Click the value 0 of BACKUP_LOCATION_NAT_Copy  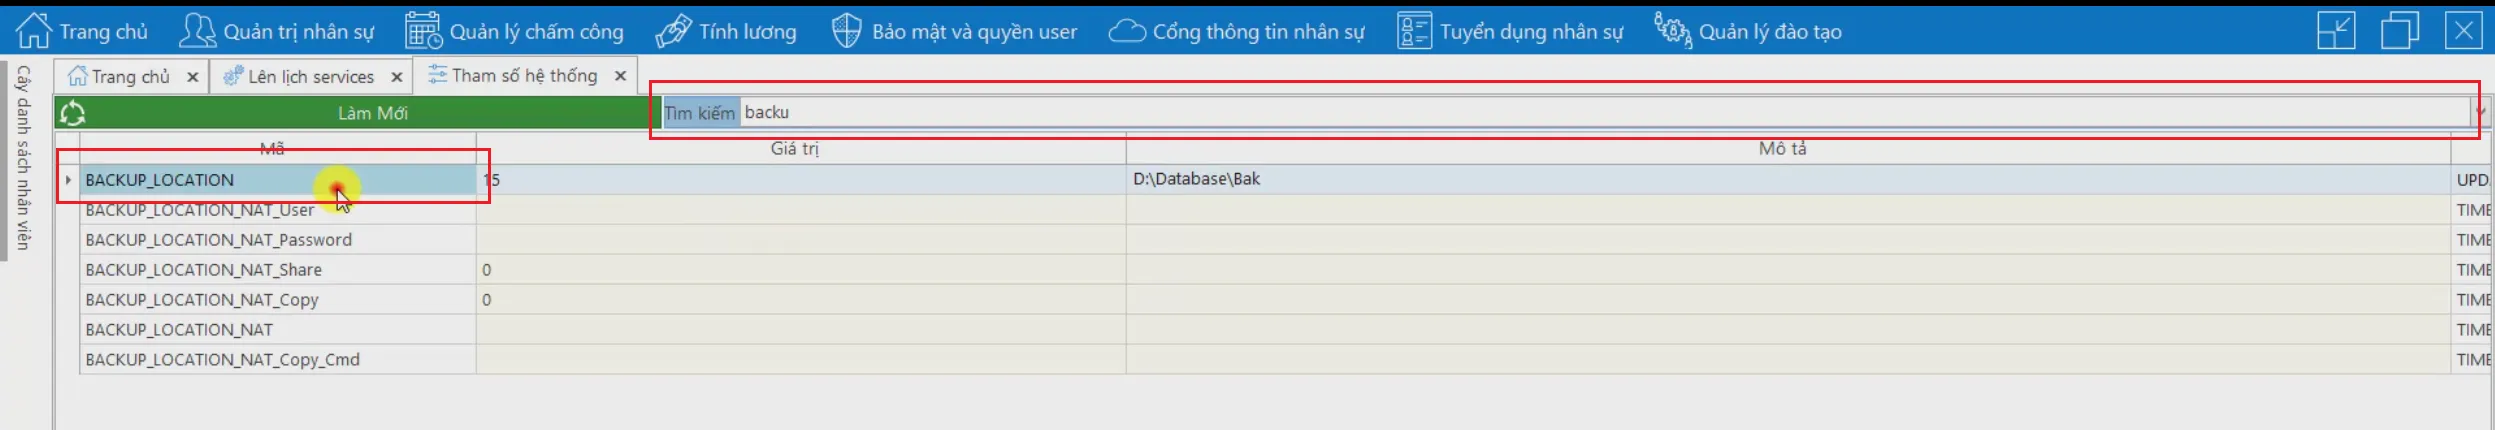[801, 300]
